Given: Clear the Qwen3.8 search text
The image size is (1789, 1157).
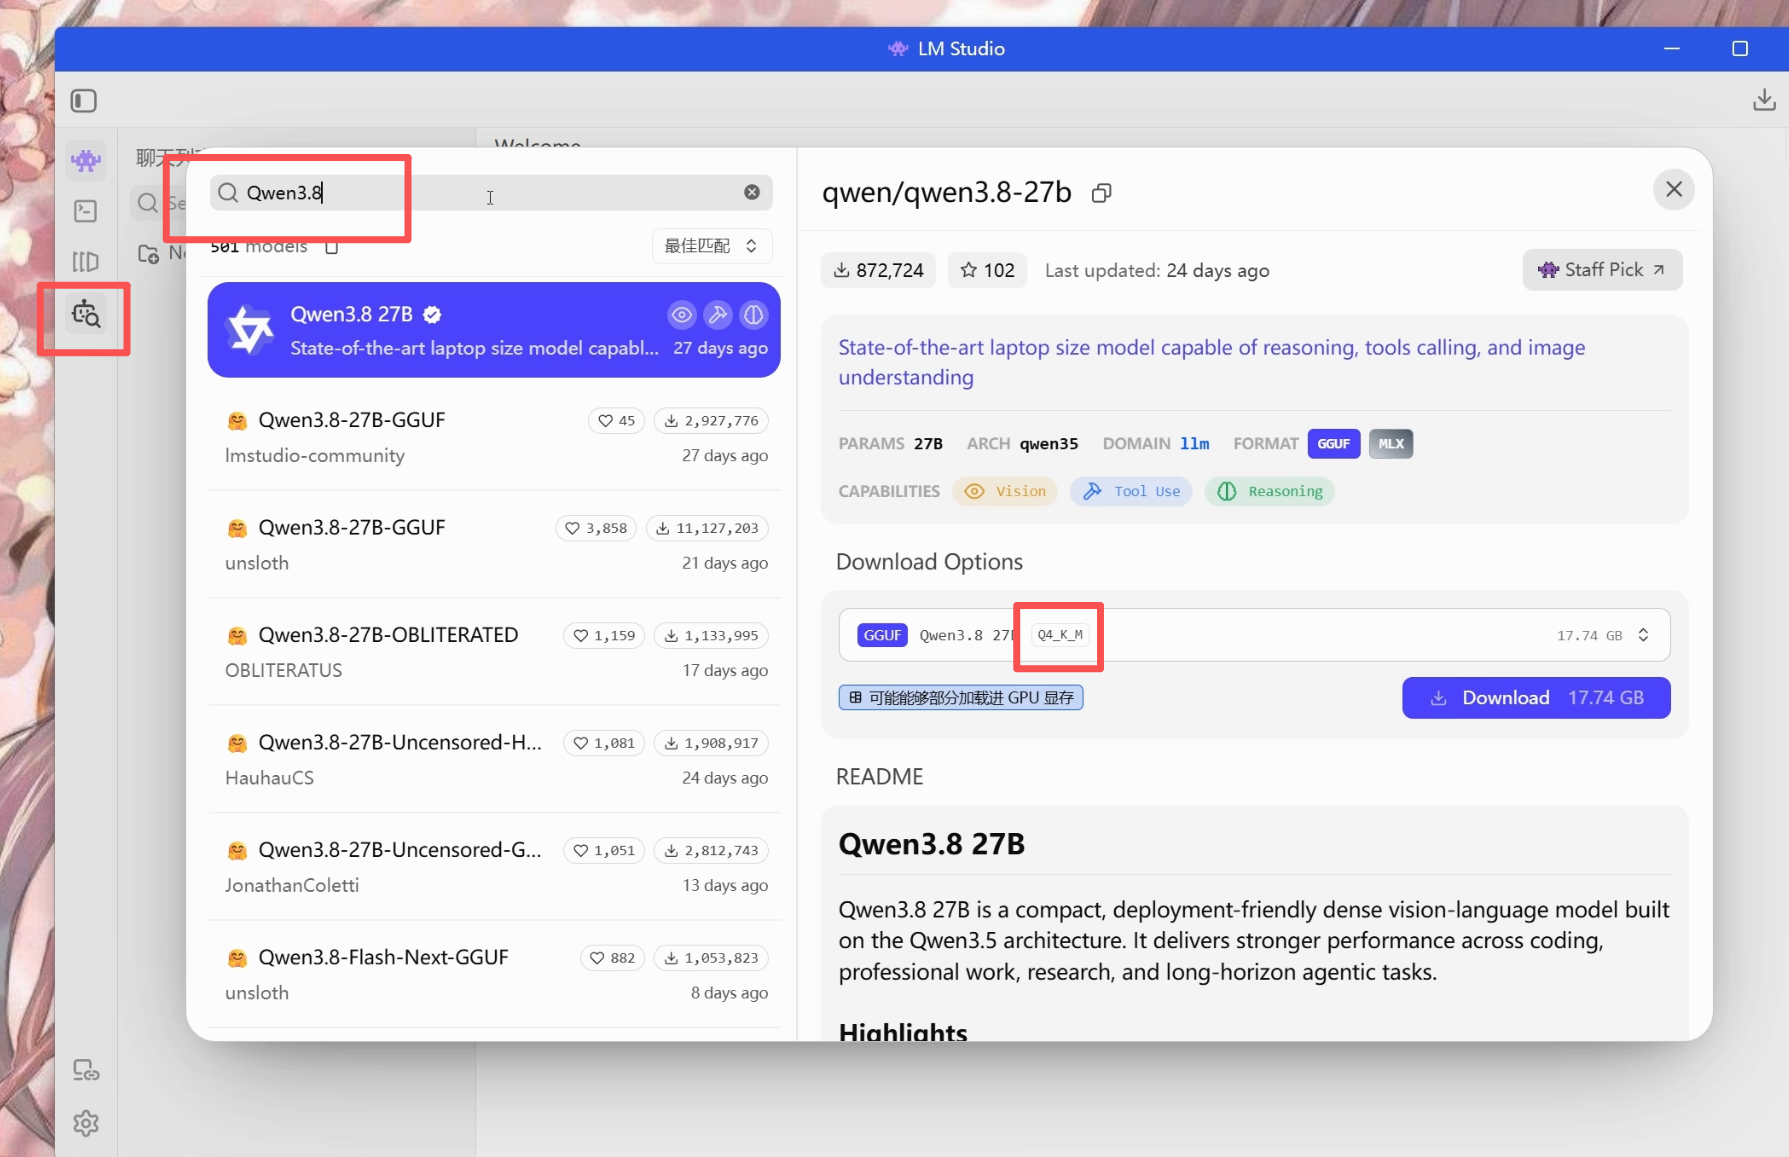Looking at the screenshot, I should pos(752,192).
